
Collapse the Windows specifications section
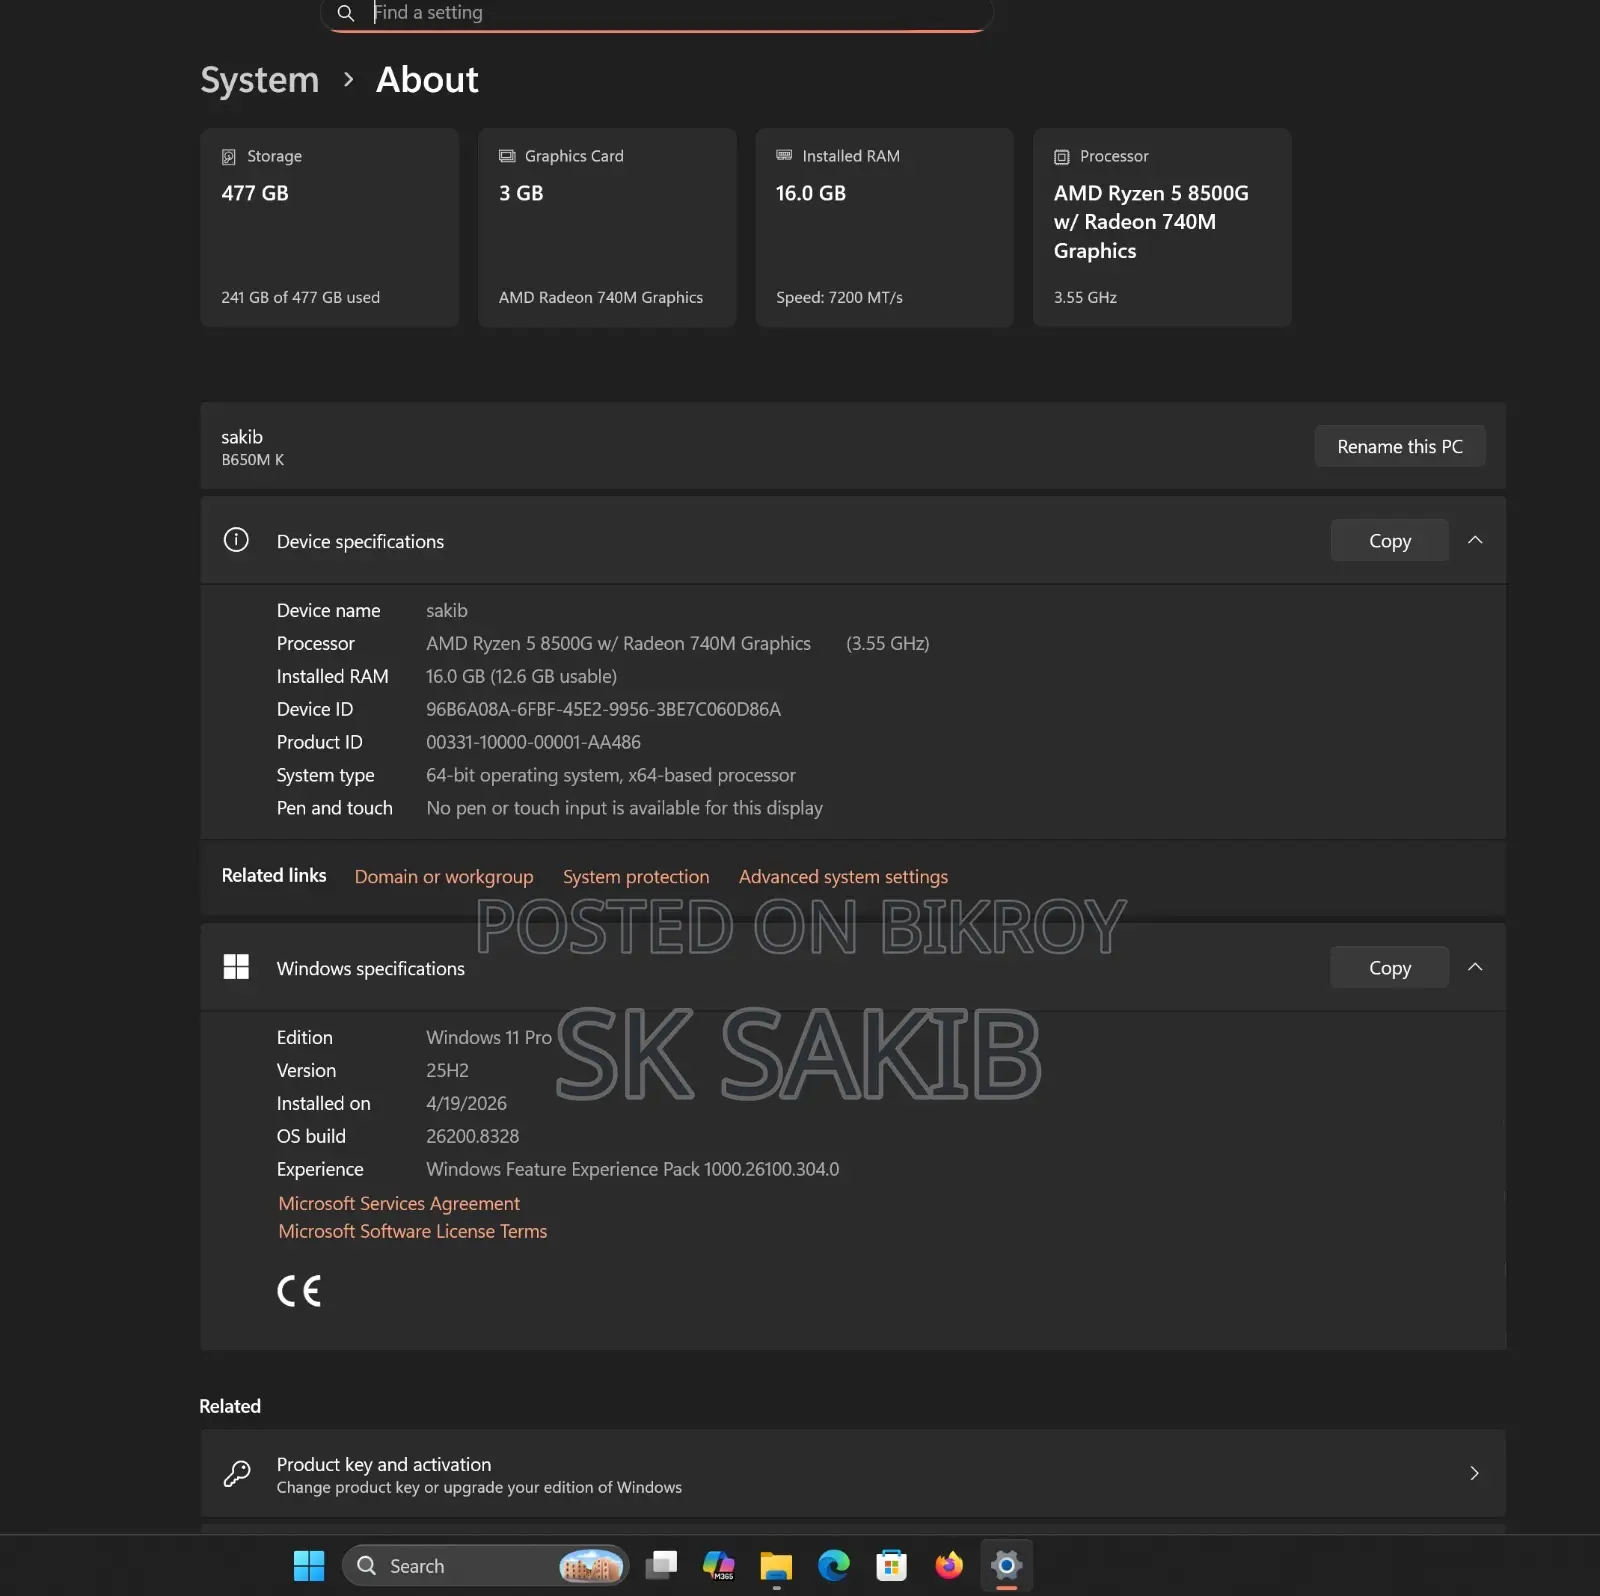(1475, 967)
